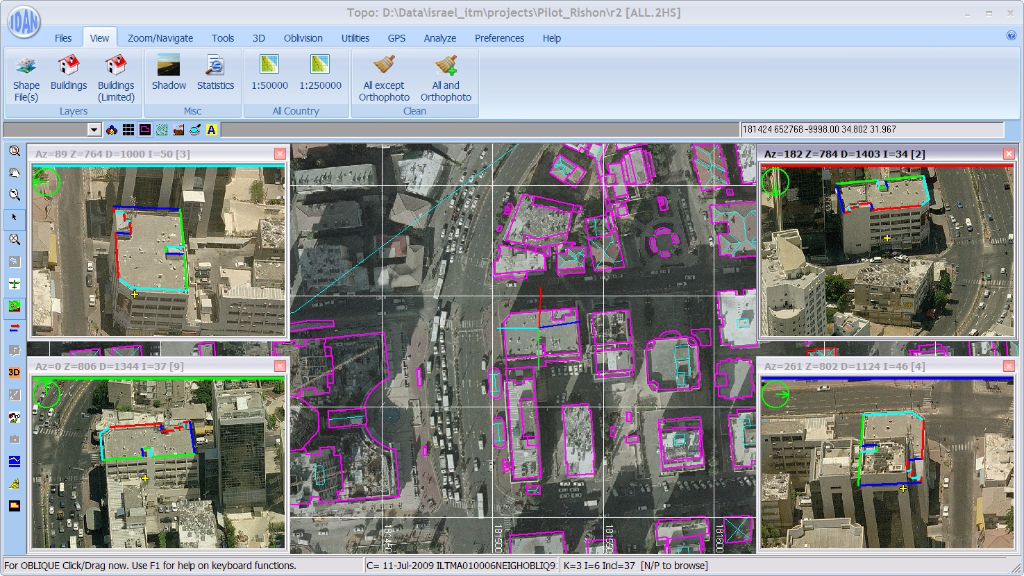Close the Az=89 oblique view panel

pos(279,154)
